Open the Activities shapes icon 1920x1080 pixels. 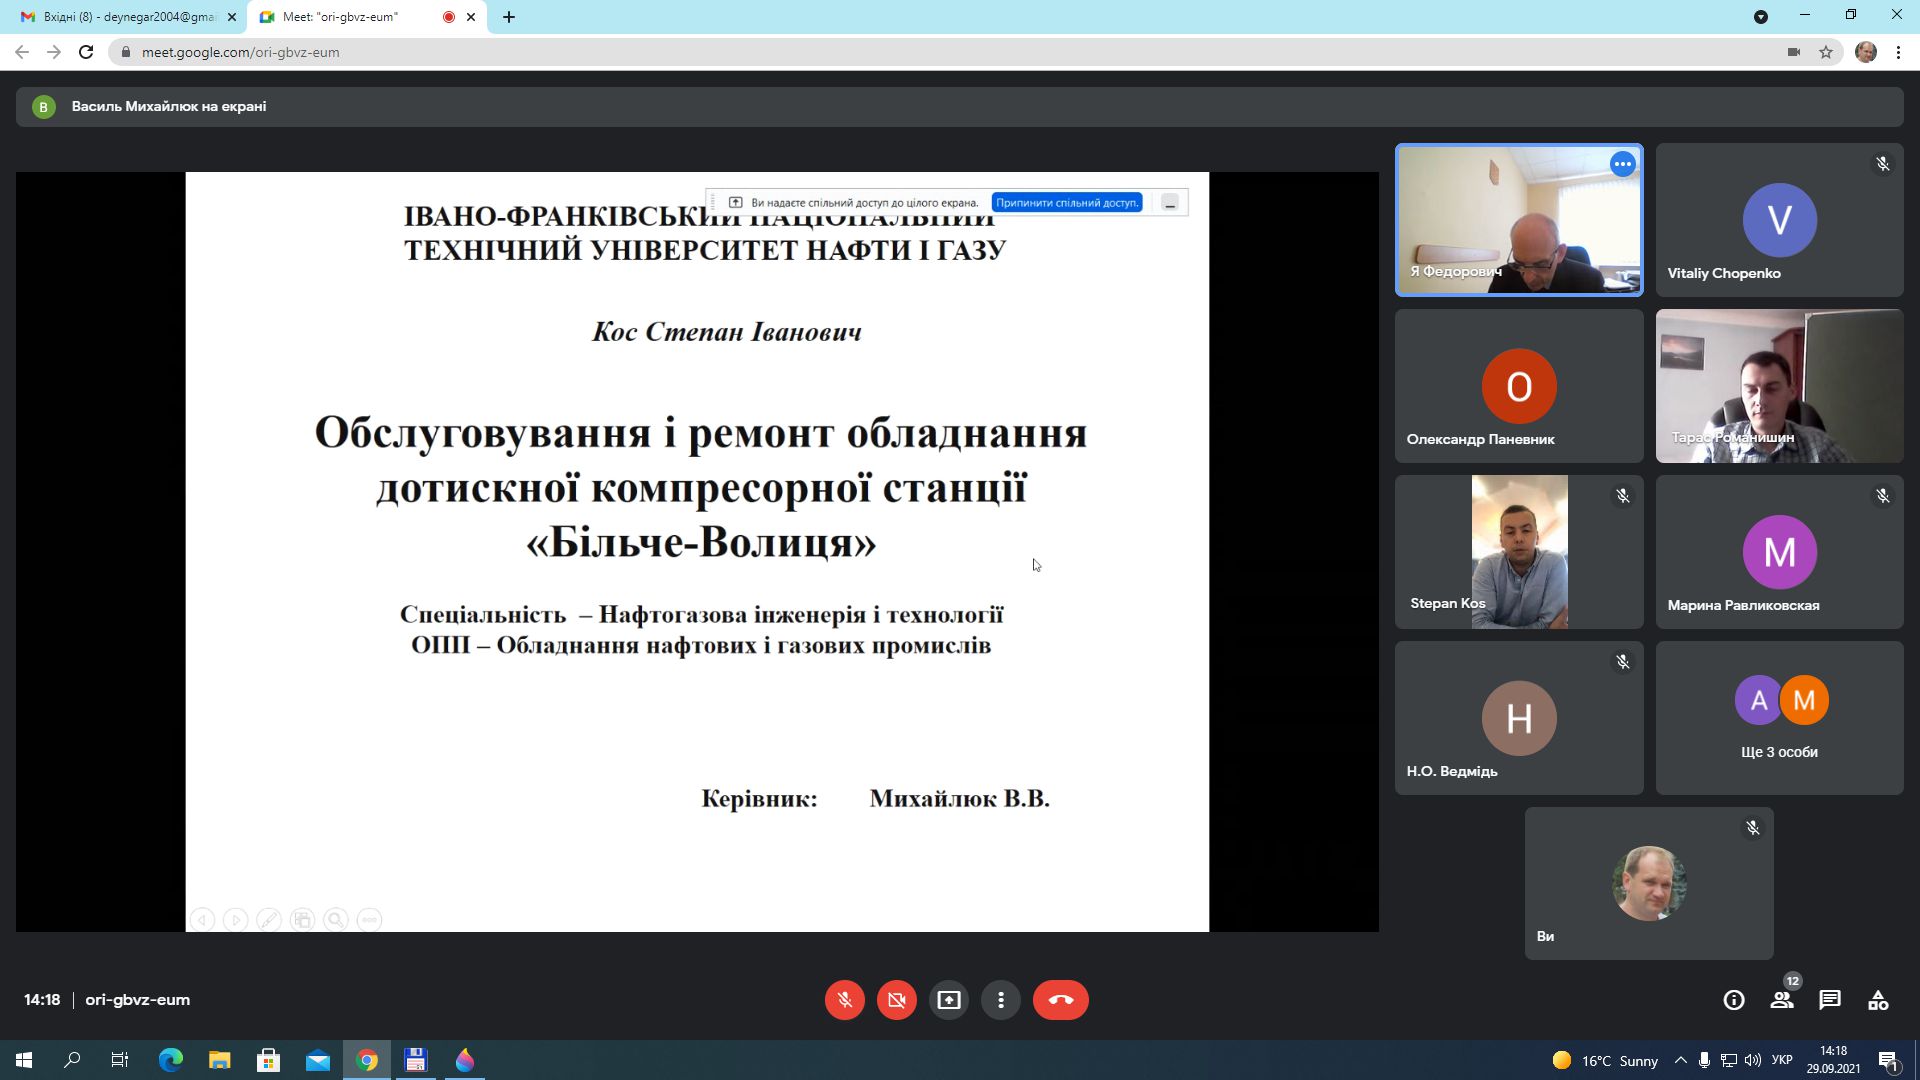pyautogui.click(x=1877, y=1000)
